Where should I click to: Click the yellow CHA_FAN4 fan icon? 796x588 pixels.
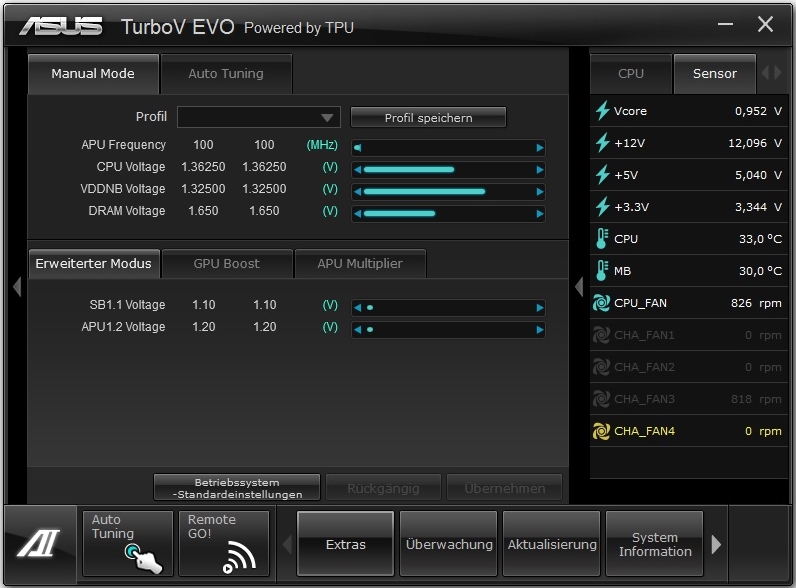coord(602,431)
